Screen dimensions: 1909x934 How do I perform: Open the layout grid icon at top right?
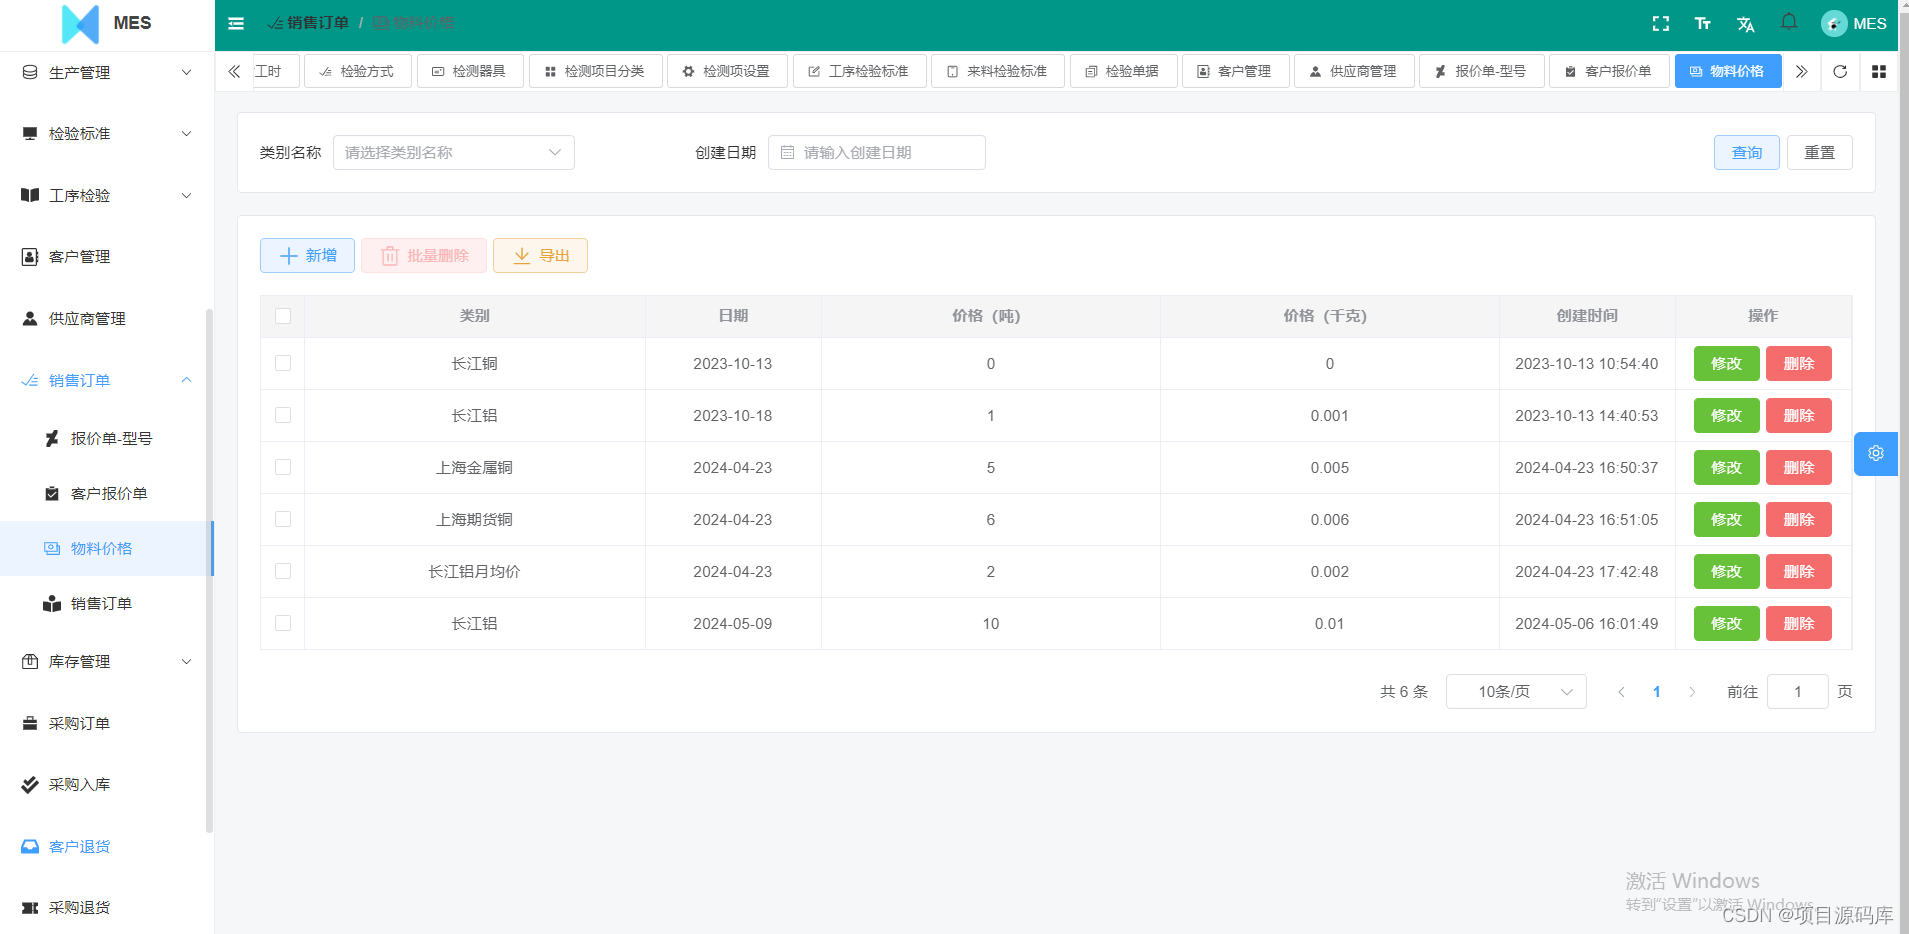tap(1879, 71)
